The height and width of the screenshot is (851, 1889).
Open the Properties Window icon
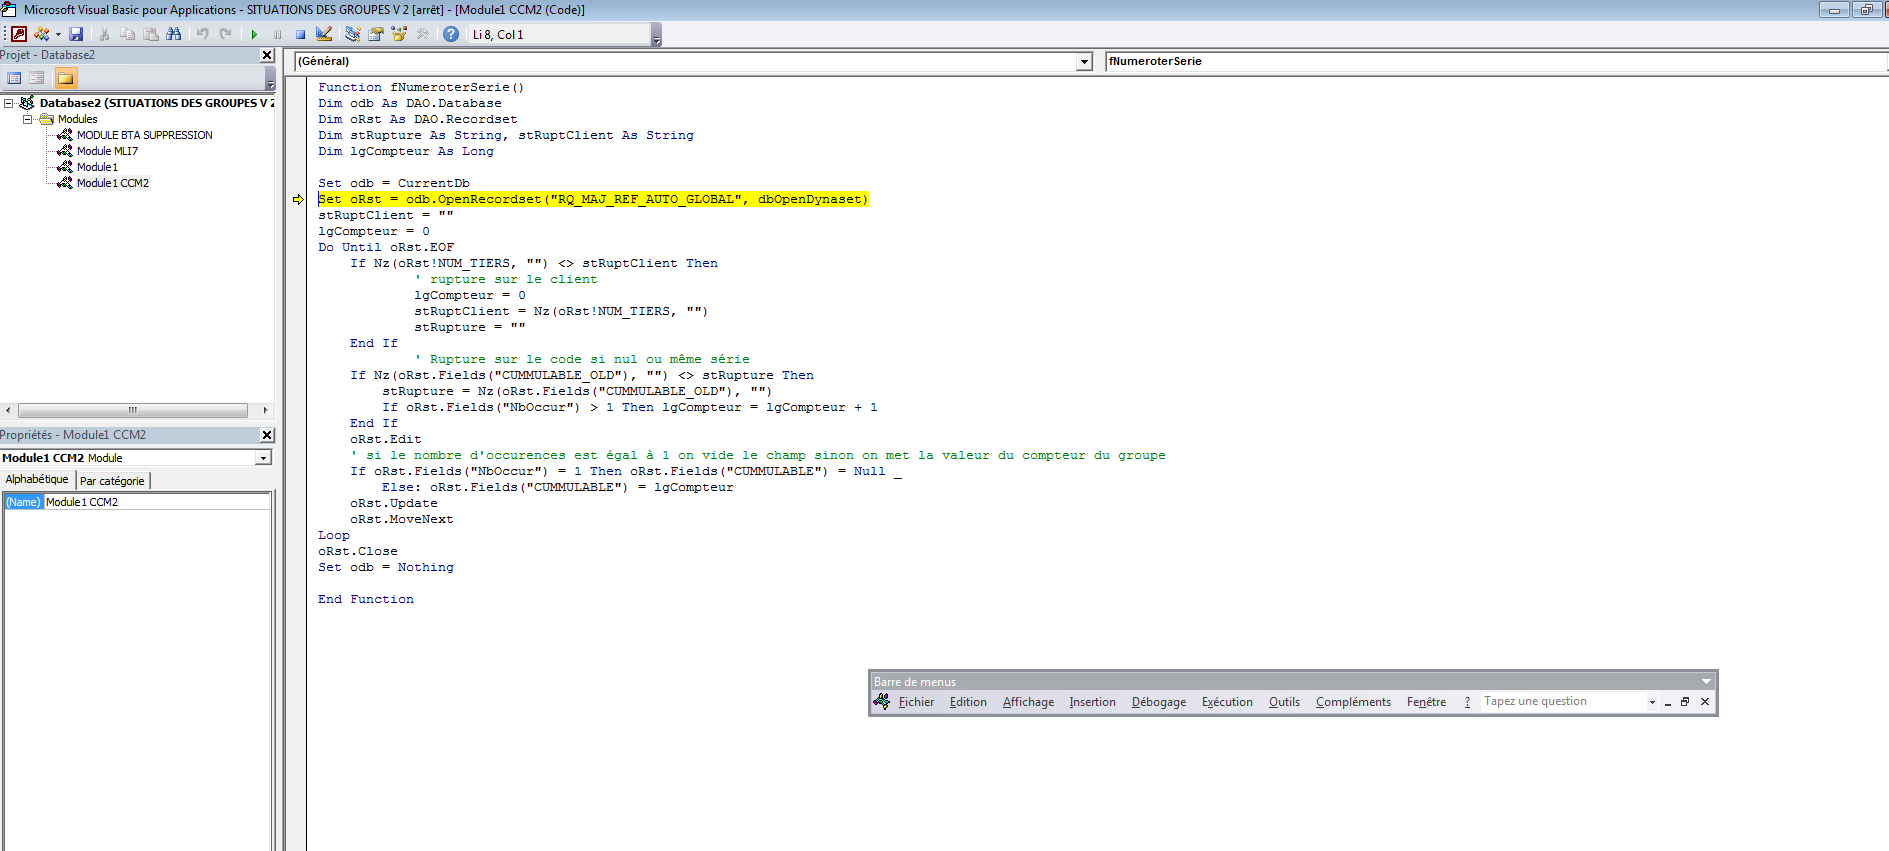[376, 34]
